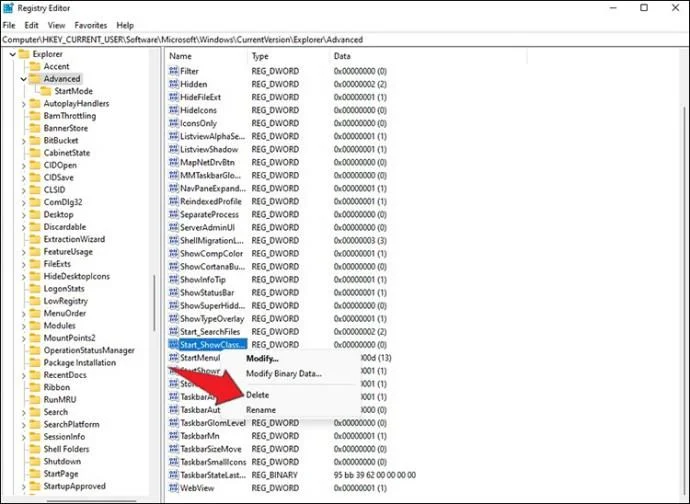
Task: Choose Modify... in the context menu
Action: click(262, 358)
